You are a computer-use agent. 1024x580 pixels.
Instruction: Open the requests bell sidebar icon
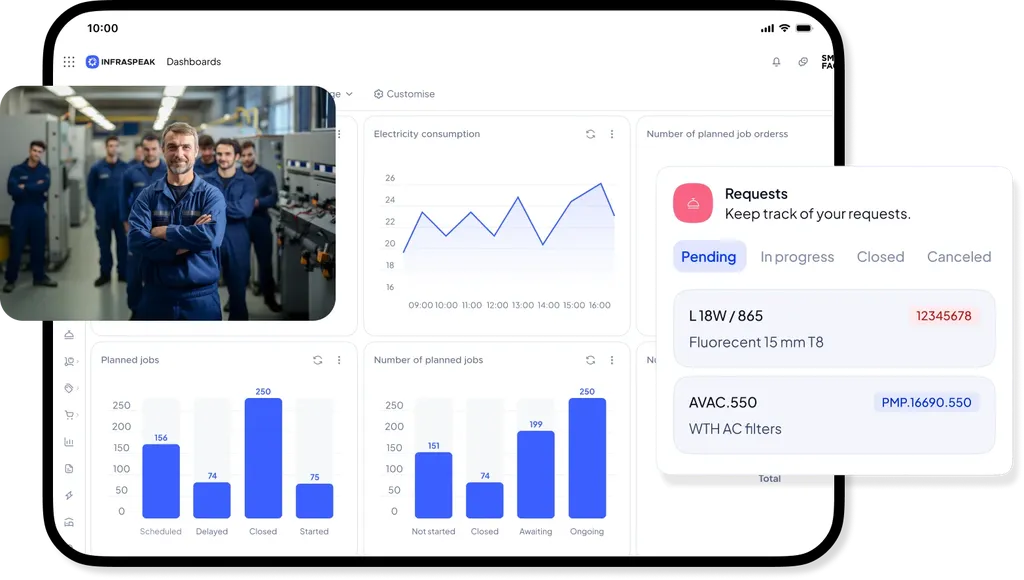point(69,335)
